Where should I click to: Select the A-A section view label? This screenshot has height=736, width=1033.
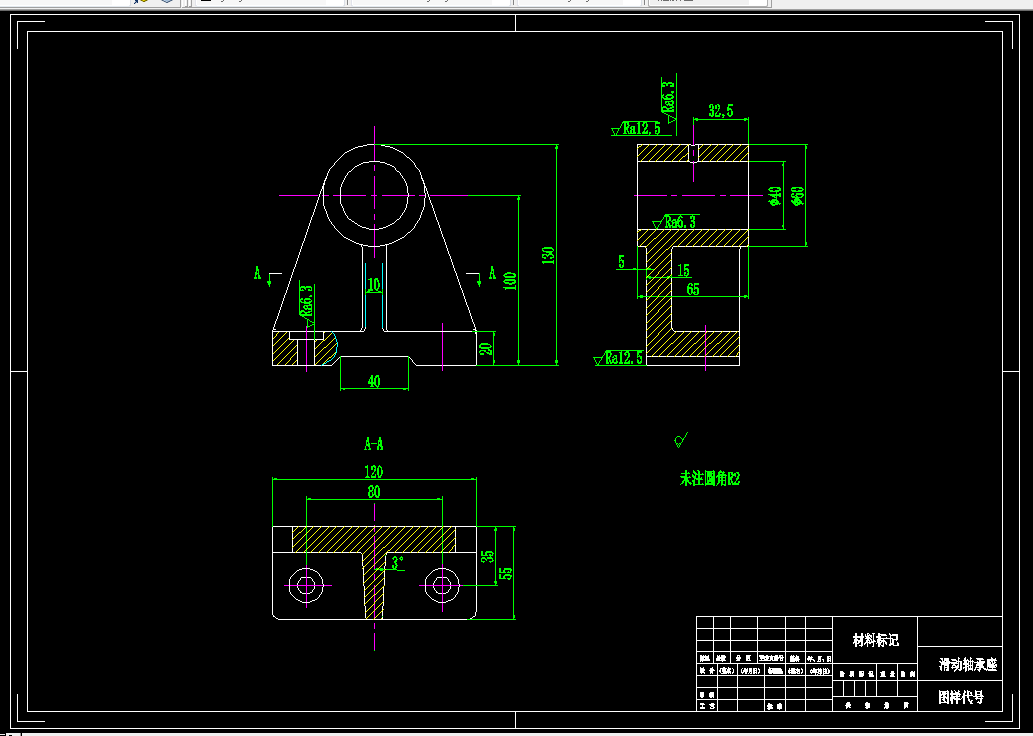(374, 444)
